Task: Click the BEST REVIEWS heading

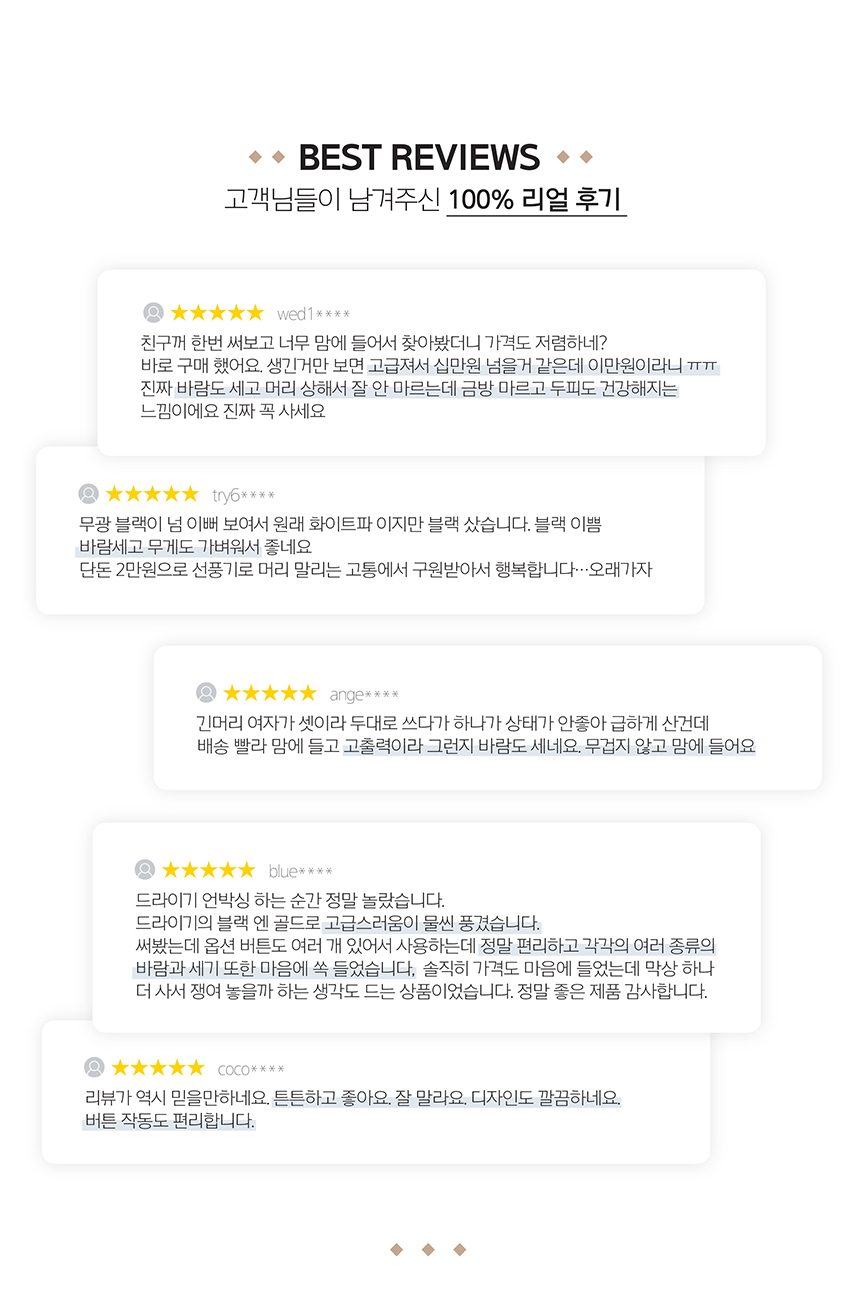Action: point(419,157)
